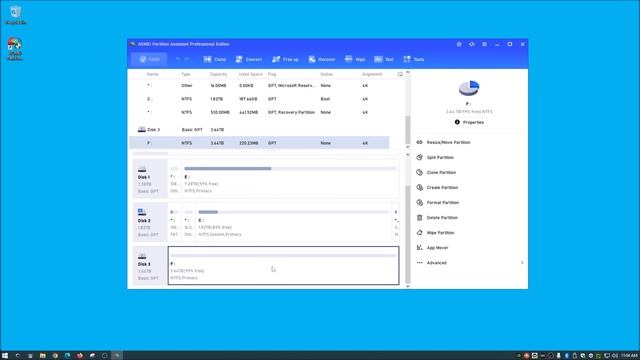Click the Properties button under the F: chart
This screenshot has width=640, height=360.
tap(469, 122)
